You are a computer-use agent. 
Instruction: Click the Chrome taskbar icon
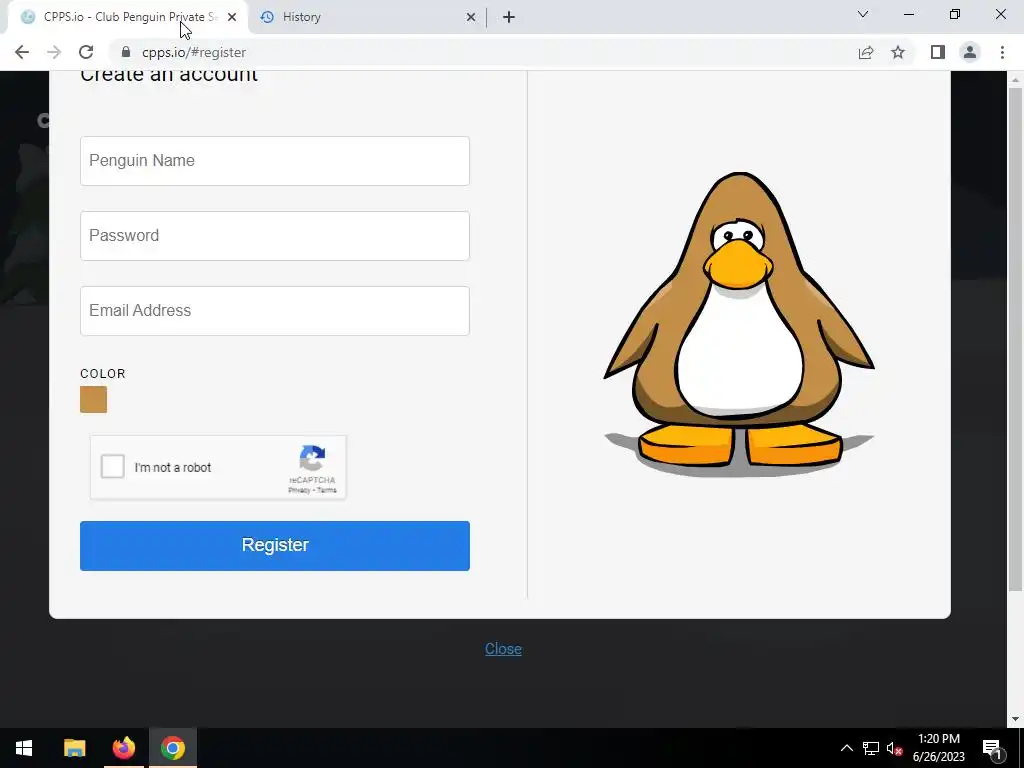pos(173,748)
